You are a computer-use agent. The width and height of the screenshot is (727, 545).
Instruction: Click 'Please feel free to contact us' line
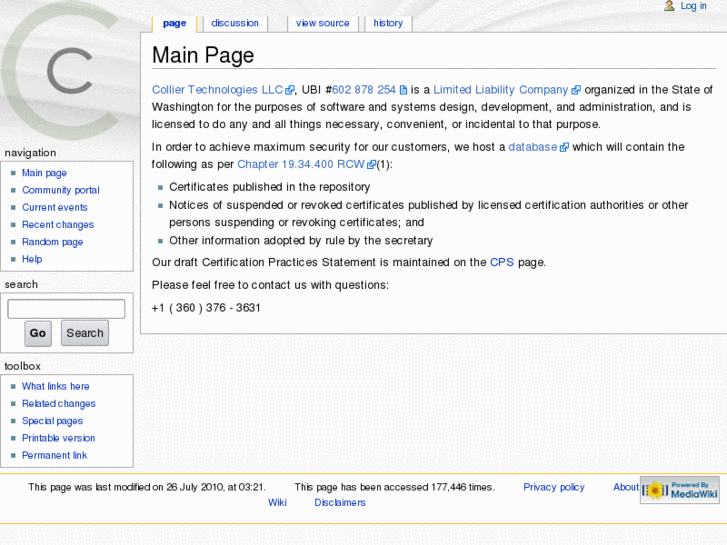pos(270,285)
